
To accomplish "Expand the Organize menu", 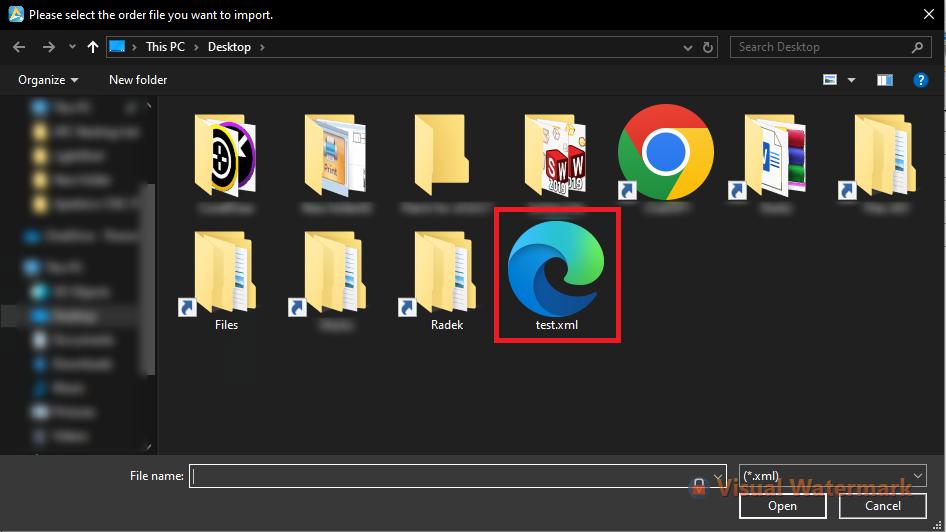I will (x=48, y=80).
